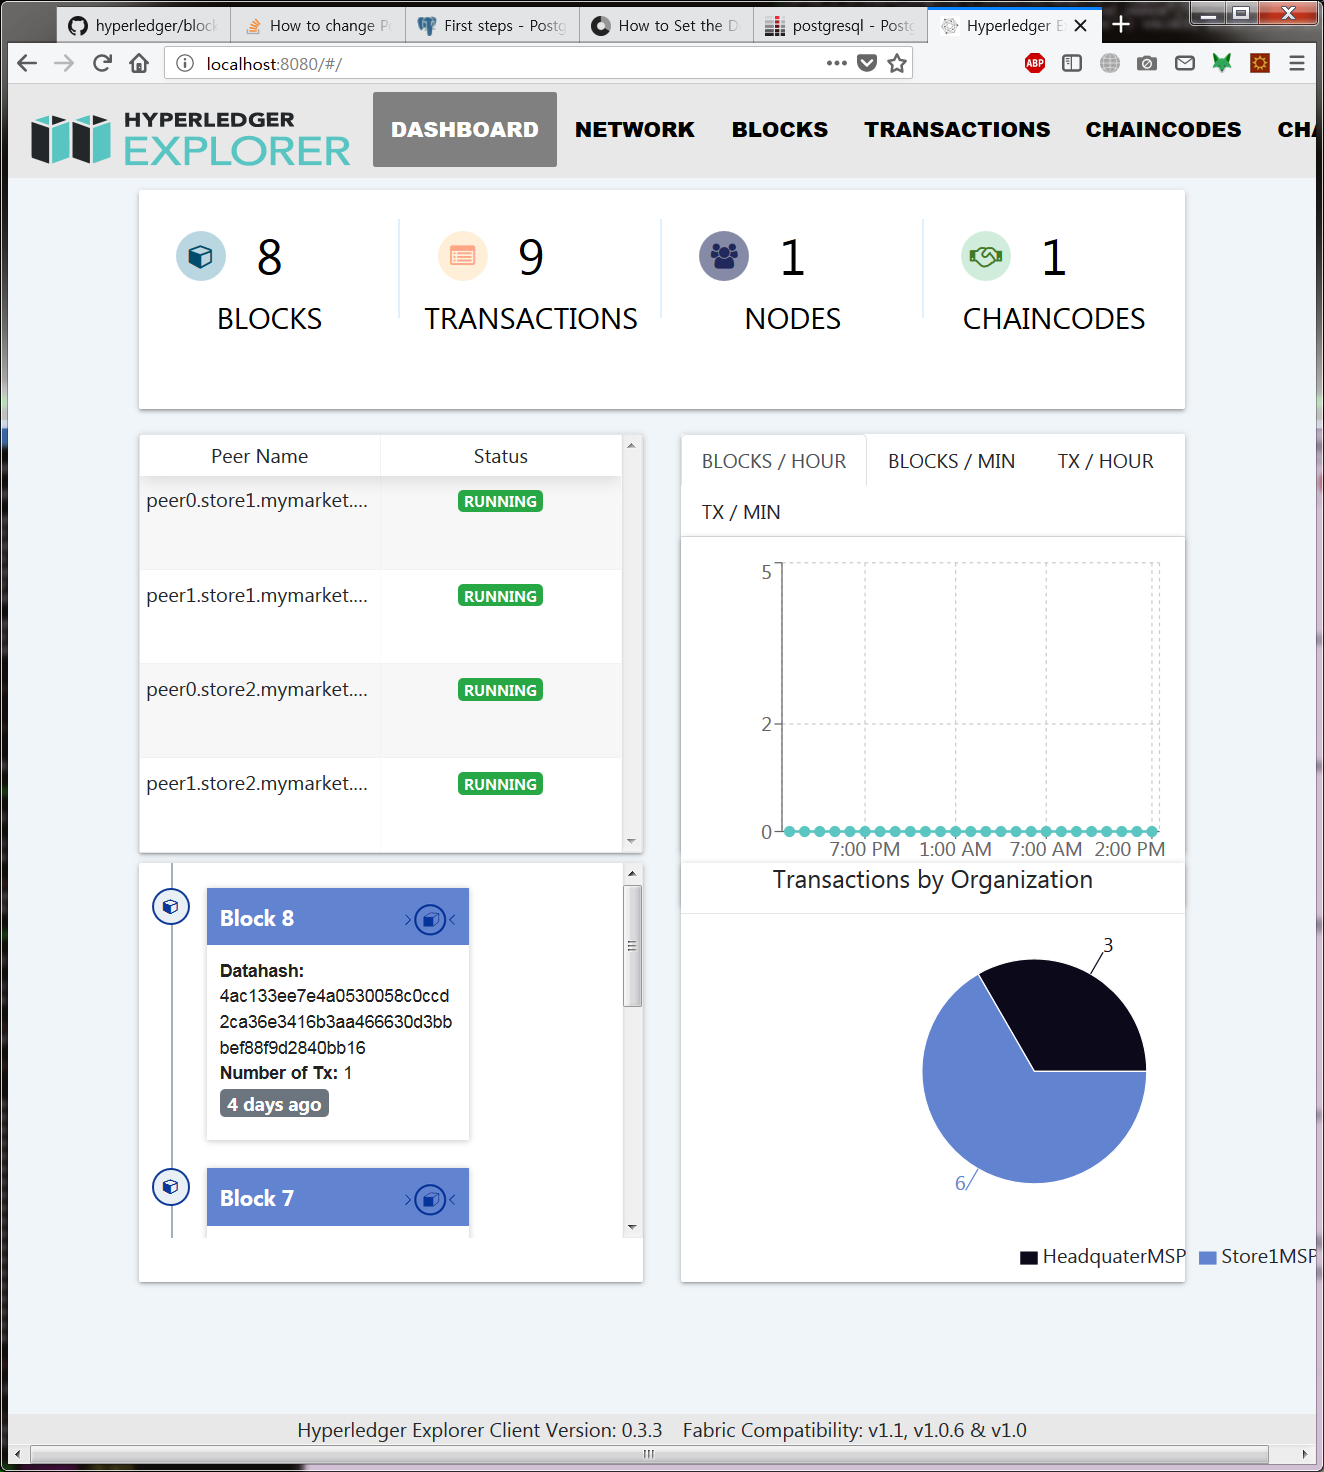Click the Nodes people icon in stats
Viewport: 1324px width, 1472px height.
coord(724,257)
